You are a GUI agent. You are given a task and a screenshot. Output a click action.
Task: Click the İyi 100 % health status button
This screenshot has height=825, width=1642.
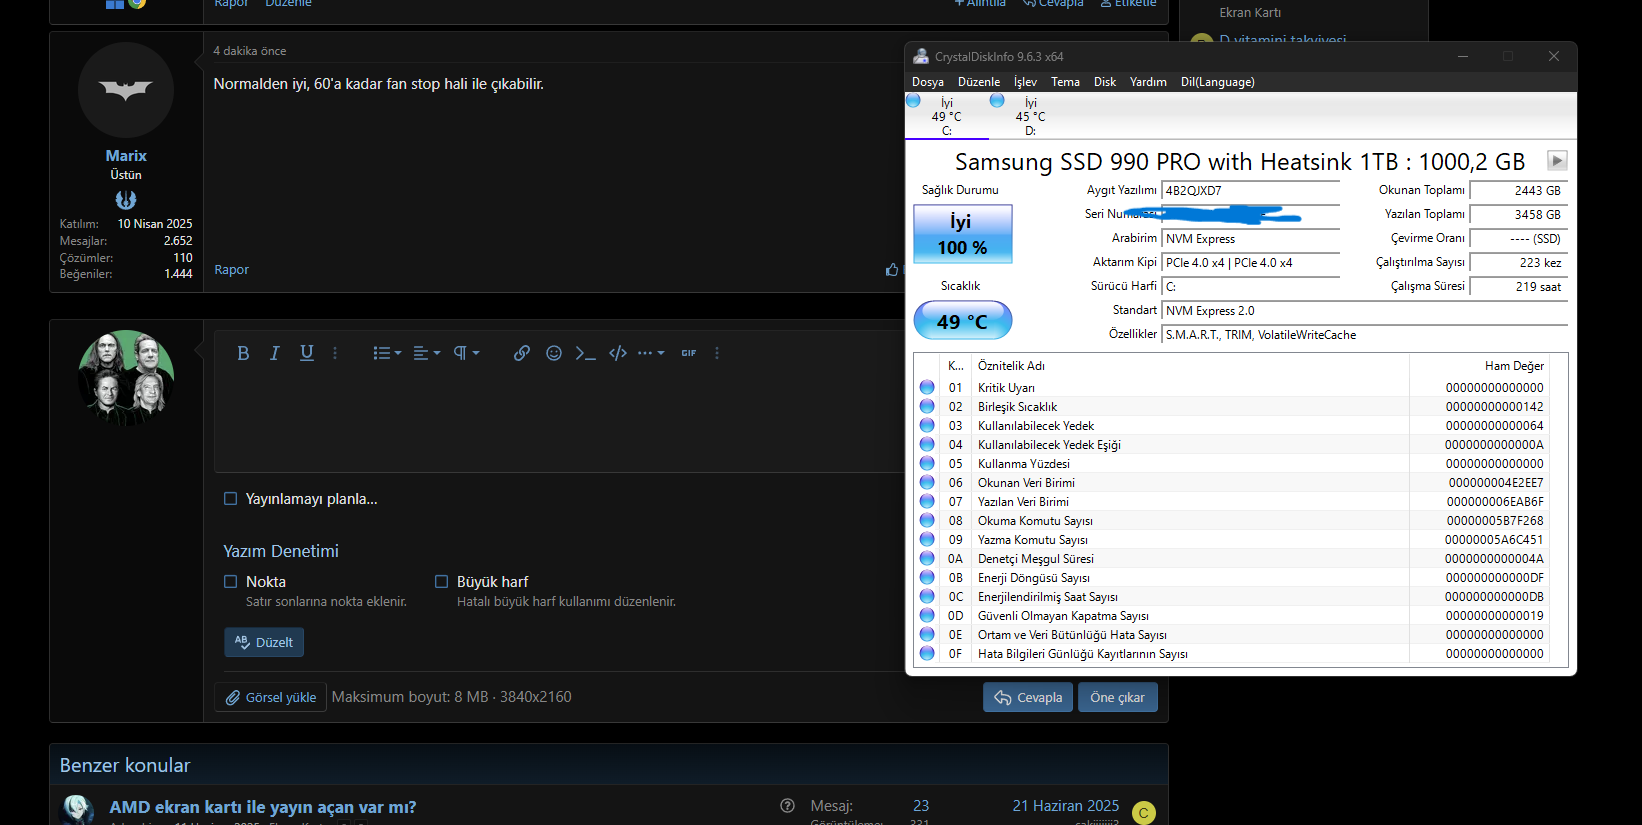[x=963, y=234]
